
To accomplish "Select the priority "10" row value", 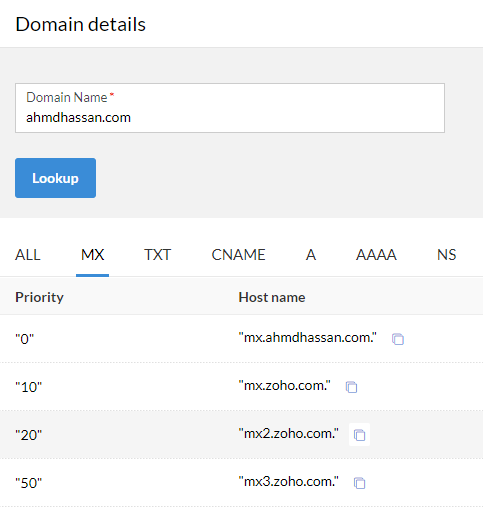I will pyautogui.click(x=28, y=387).
